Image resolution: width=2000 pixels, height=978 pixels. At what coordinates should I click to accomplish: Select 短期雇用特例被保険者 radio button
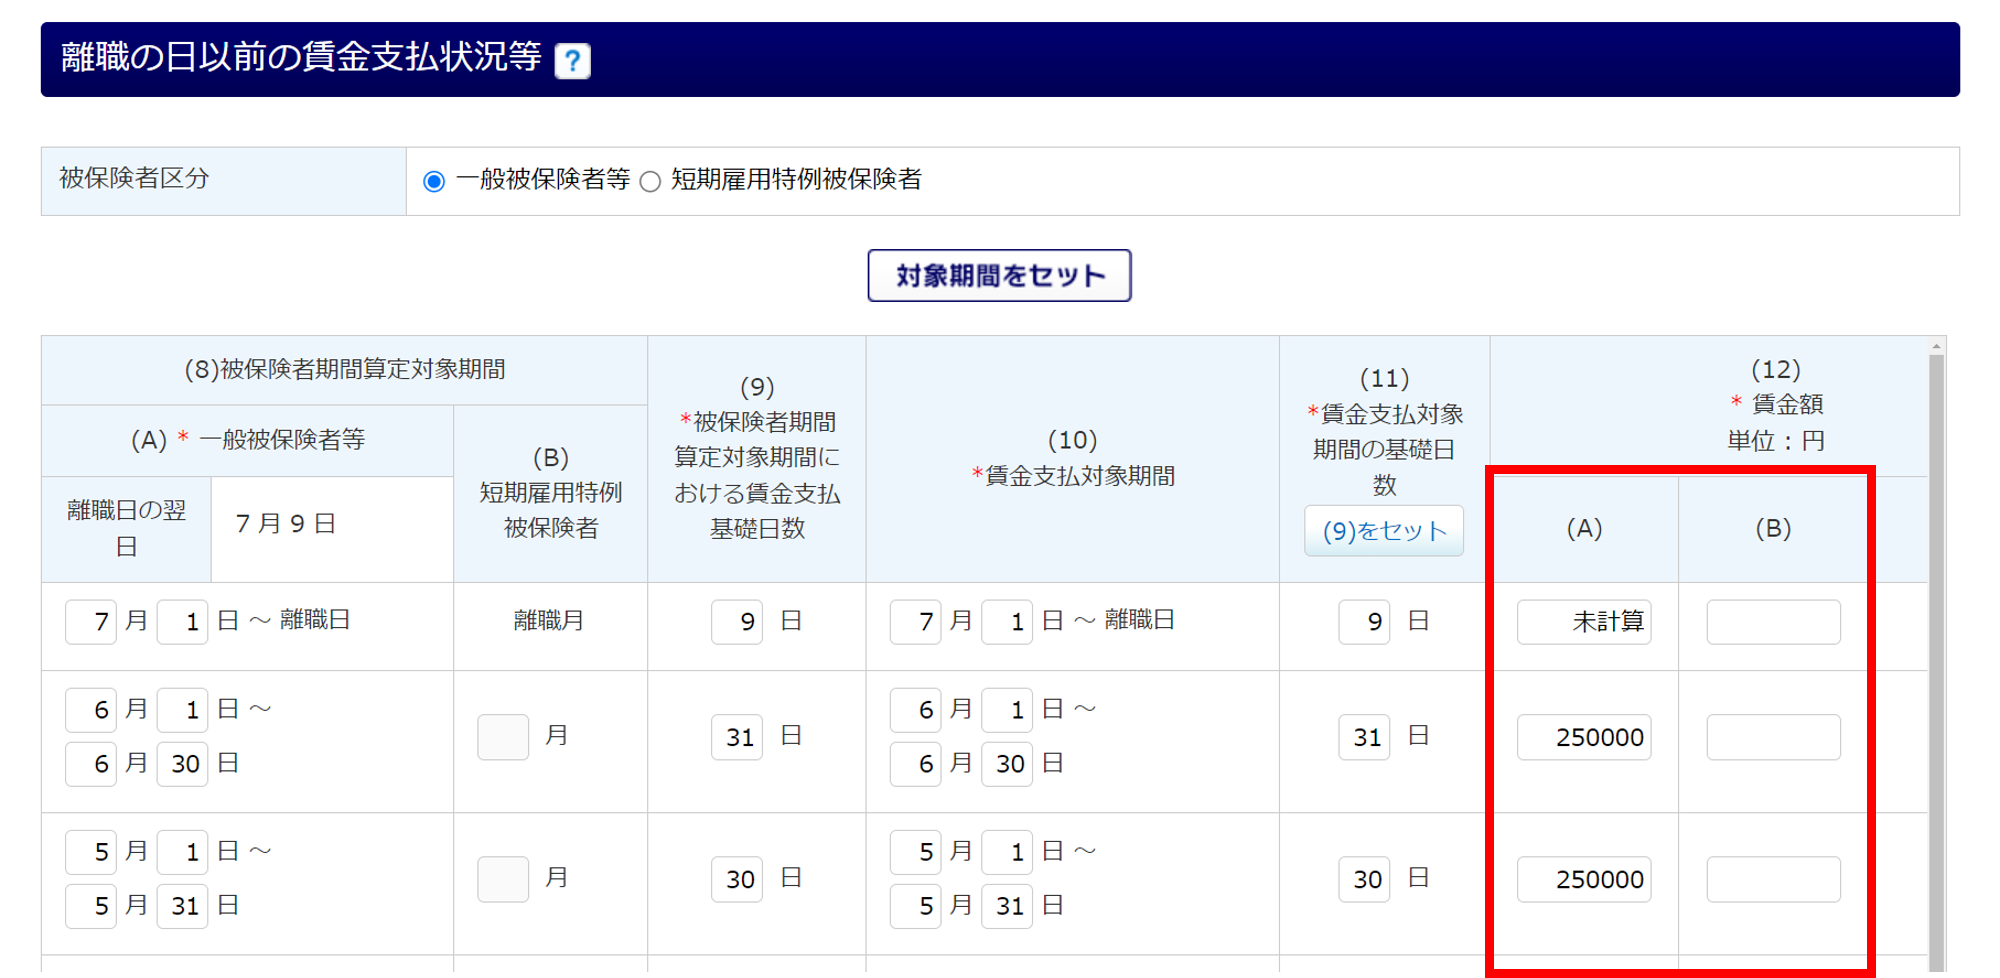(650, 181)
